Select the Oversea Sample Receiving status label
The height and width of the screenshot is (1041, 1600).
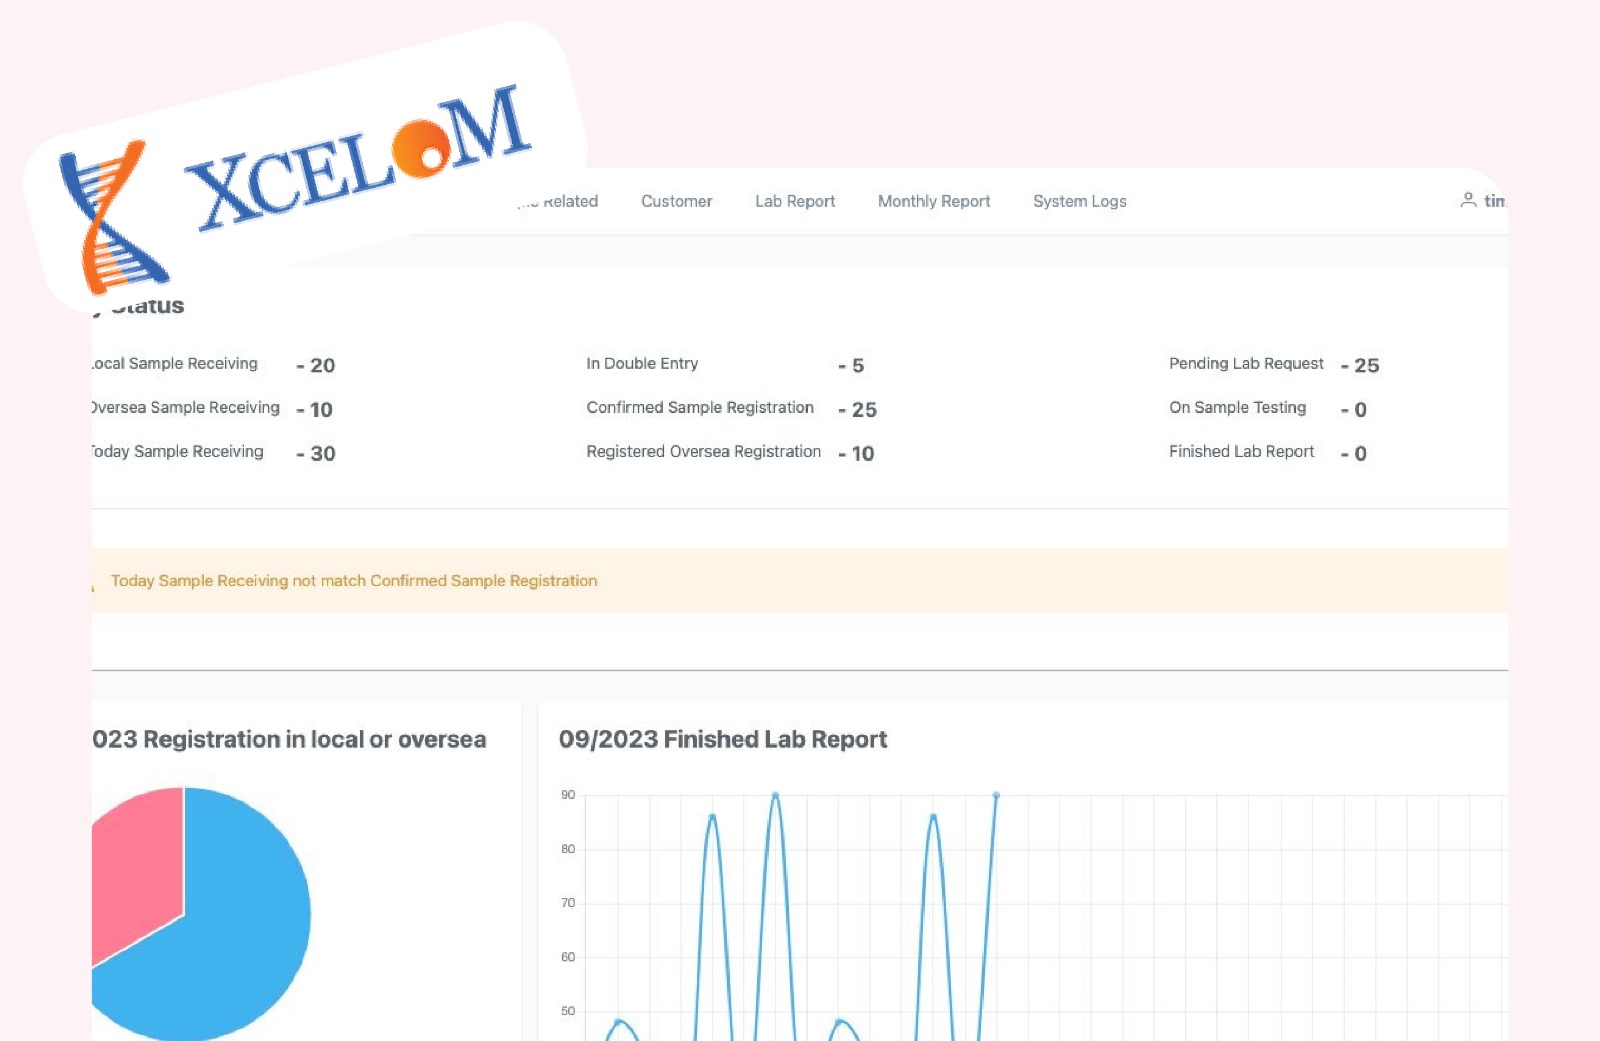tap(186, 408)
